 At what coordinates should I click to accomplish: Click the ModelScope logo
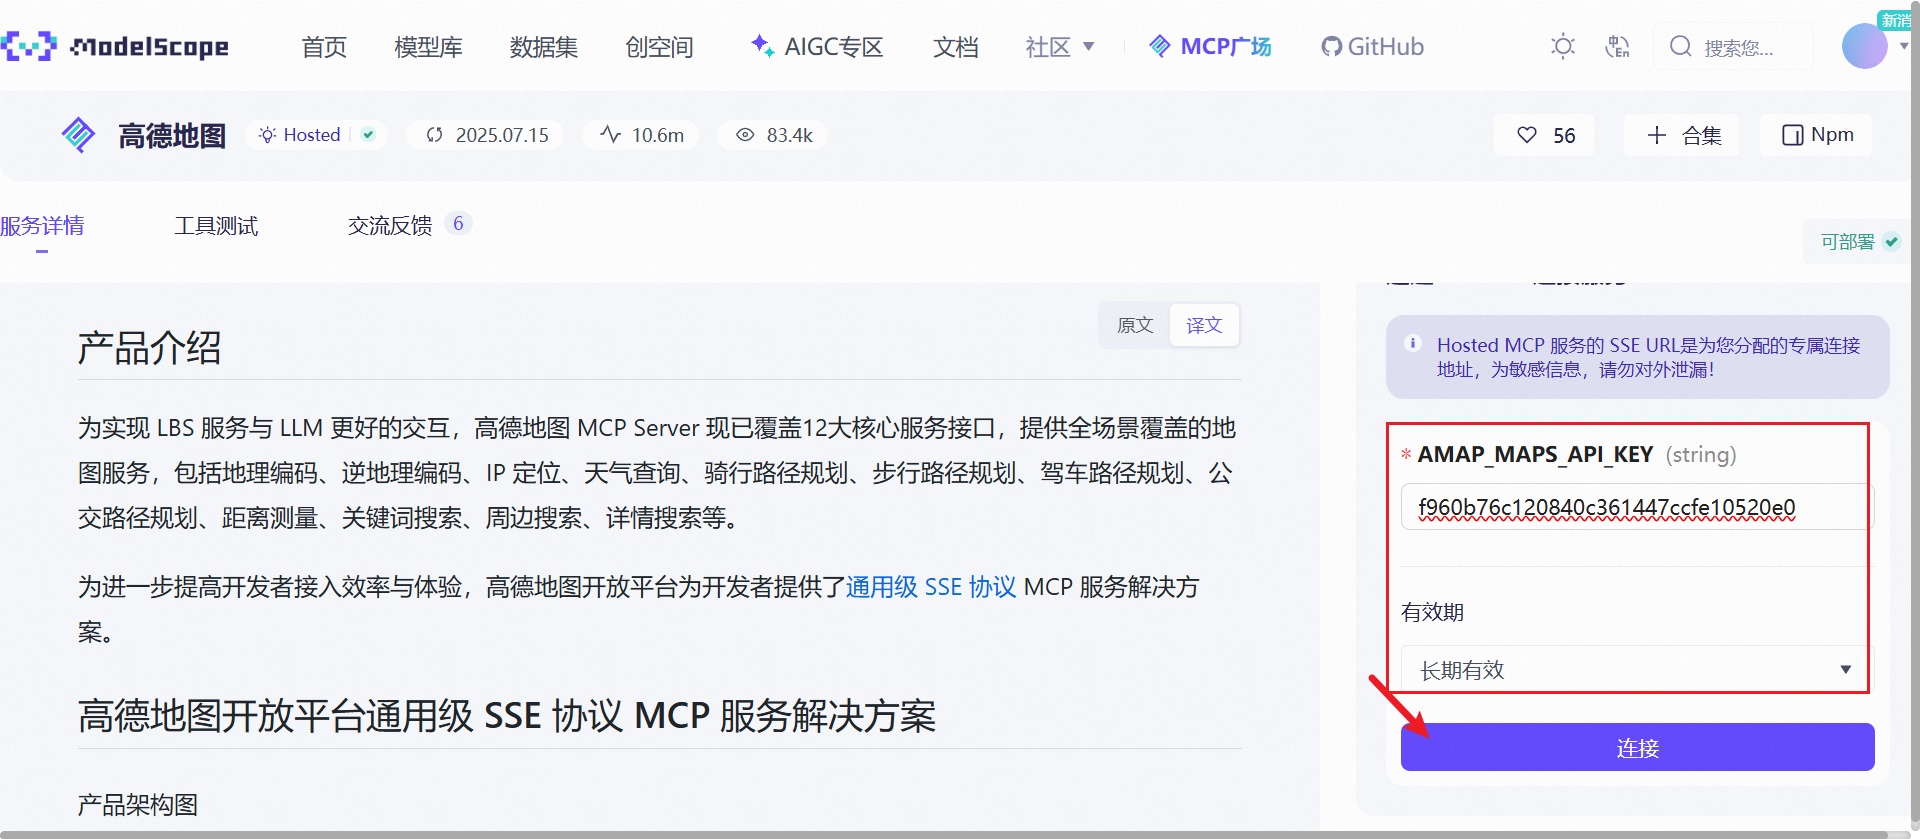point(115,46)
